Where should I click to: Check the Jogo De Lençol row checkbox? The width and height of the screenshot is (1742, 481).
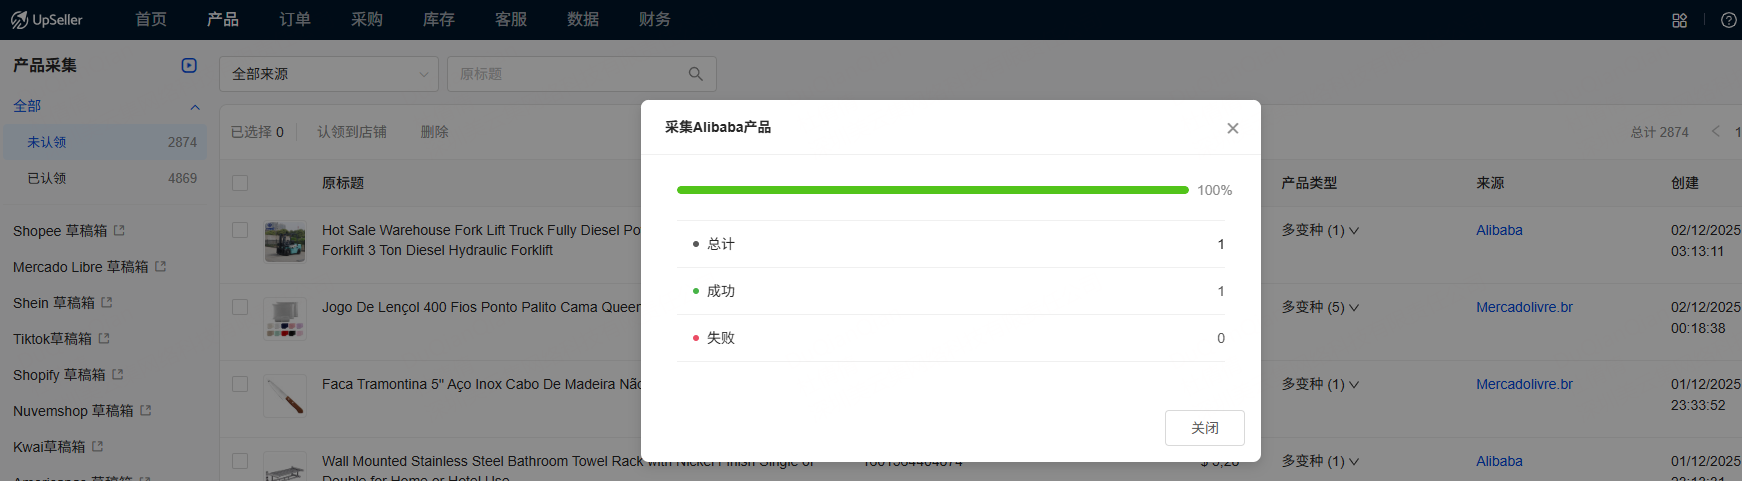[x=240, y=307]
